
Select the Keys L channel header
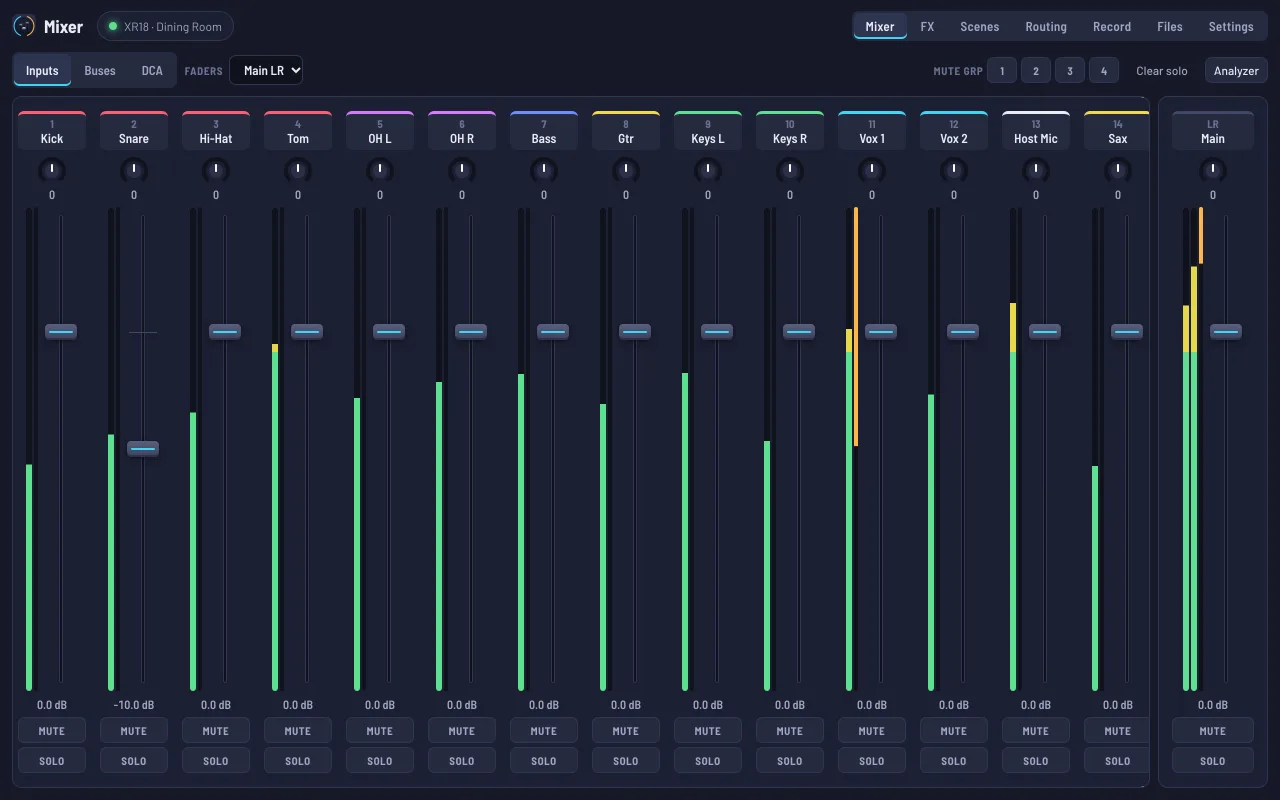click(x=708, y=131)
